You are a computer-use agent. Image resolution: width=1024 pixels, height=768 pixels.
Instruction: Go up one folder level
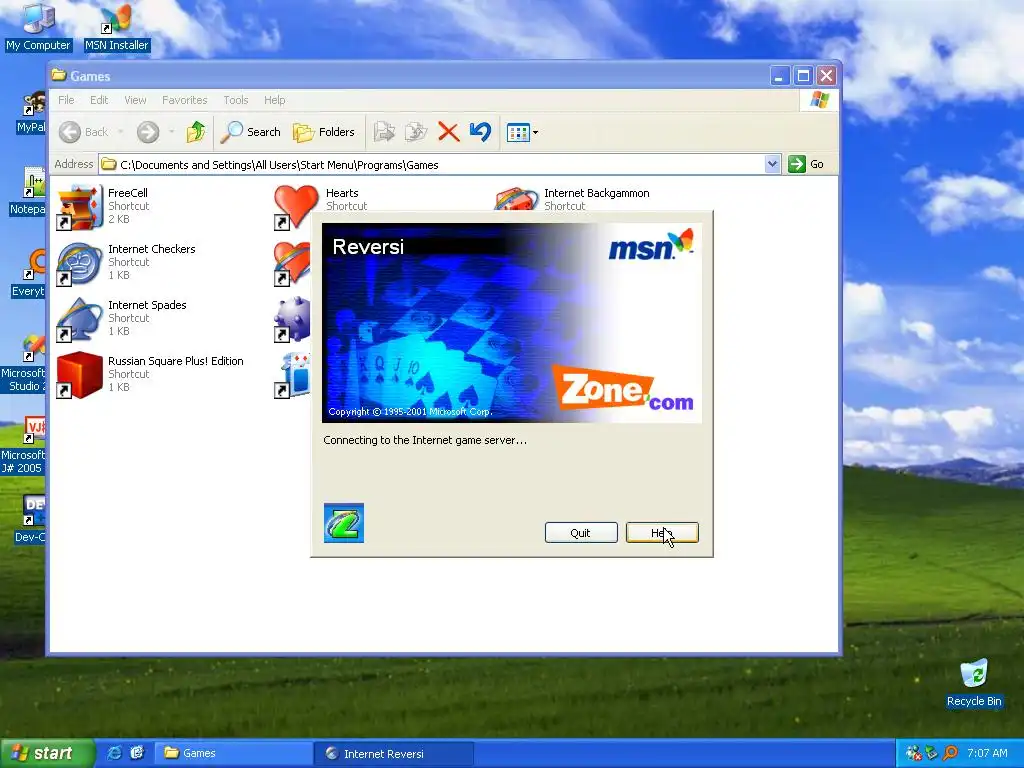(x=195, y=132)
